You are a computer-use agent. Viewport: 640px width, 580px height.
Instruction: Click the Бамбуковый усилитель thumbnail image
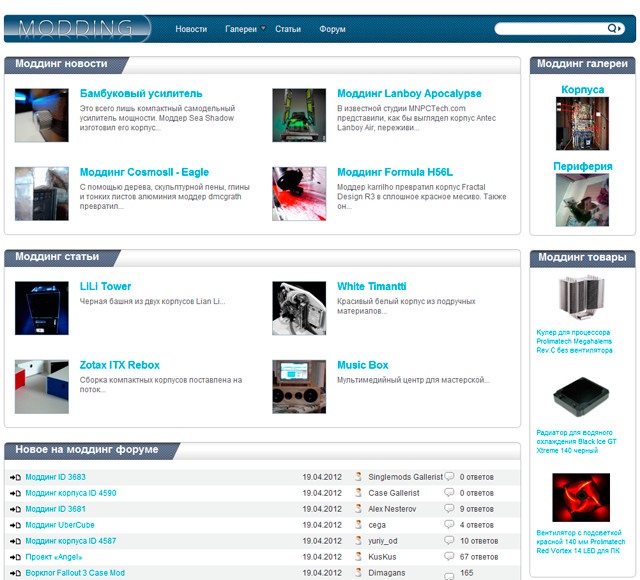click(42, 115)
